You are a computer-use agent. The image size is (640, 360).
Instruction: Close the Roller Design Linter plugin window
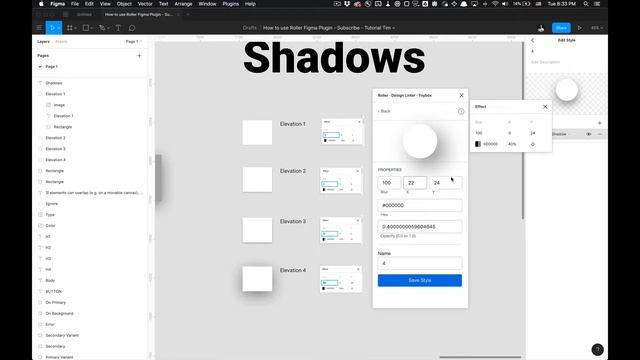[461, 95]
